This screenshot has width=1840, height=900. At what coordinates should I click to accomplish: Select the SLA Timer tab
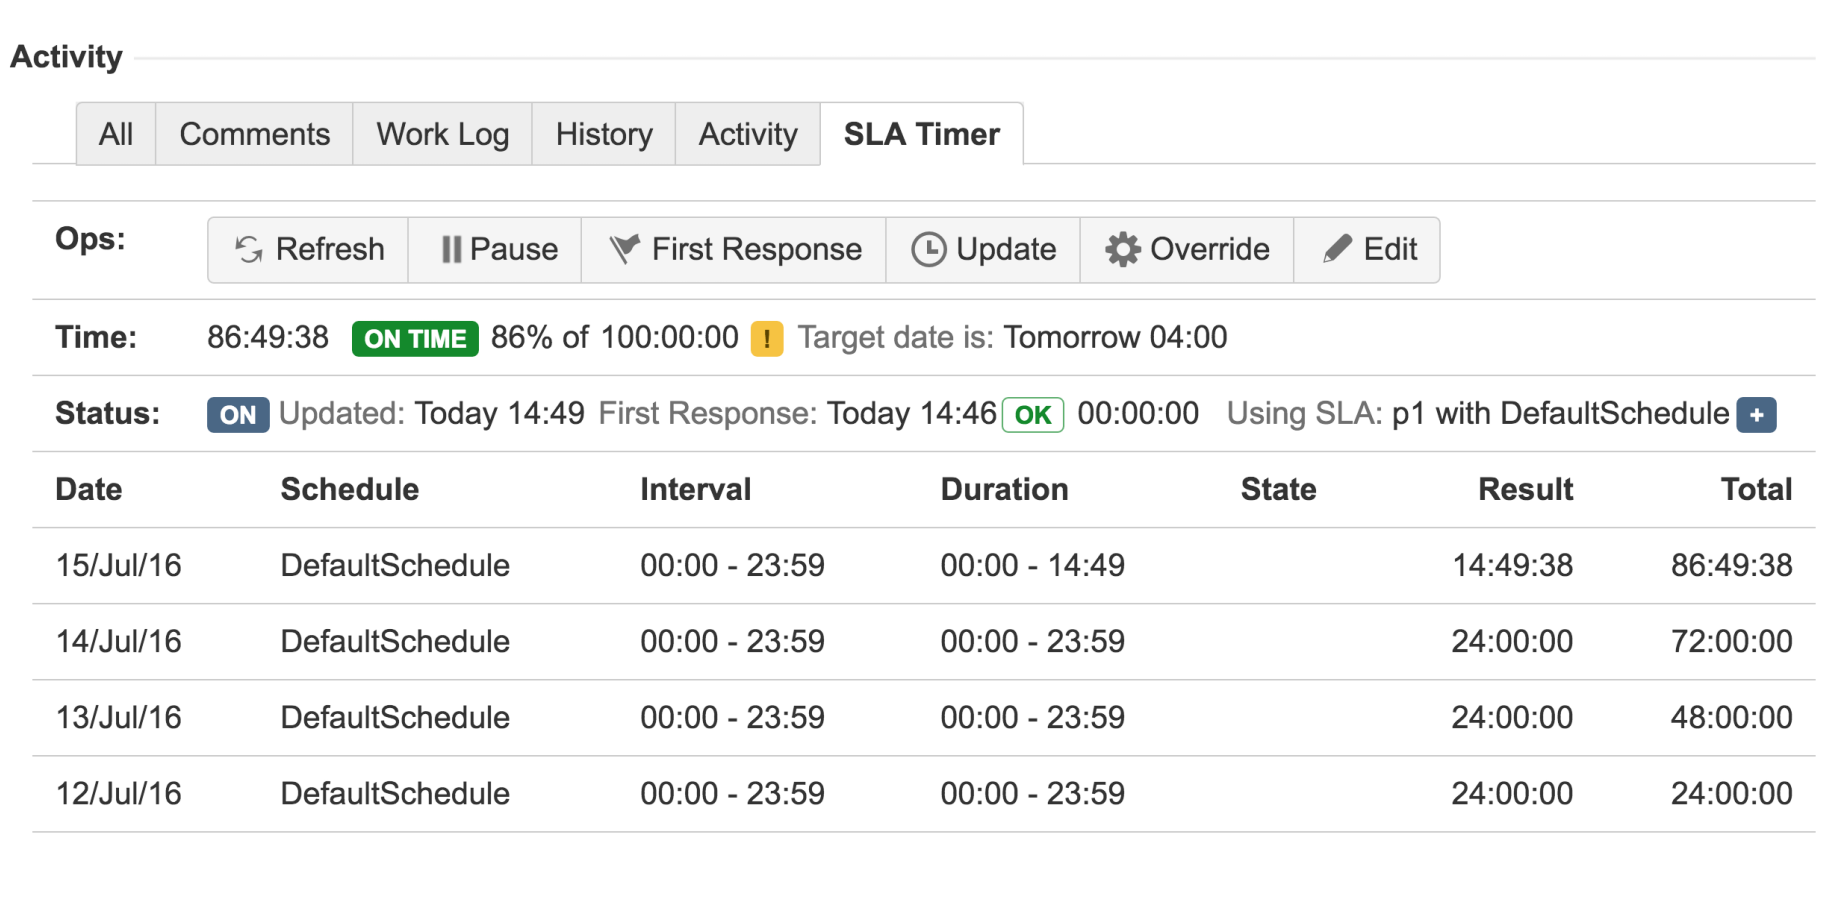pos(921,134)
